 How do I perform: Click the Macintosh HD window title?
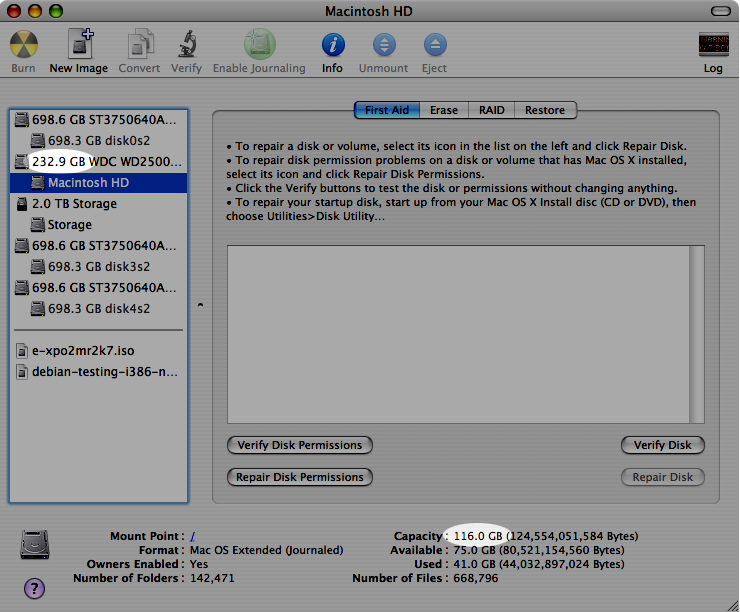click(x=369, y=11)
